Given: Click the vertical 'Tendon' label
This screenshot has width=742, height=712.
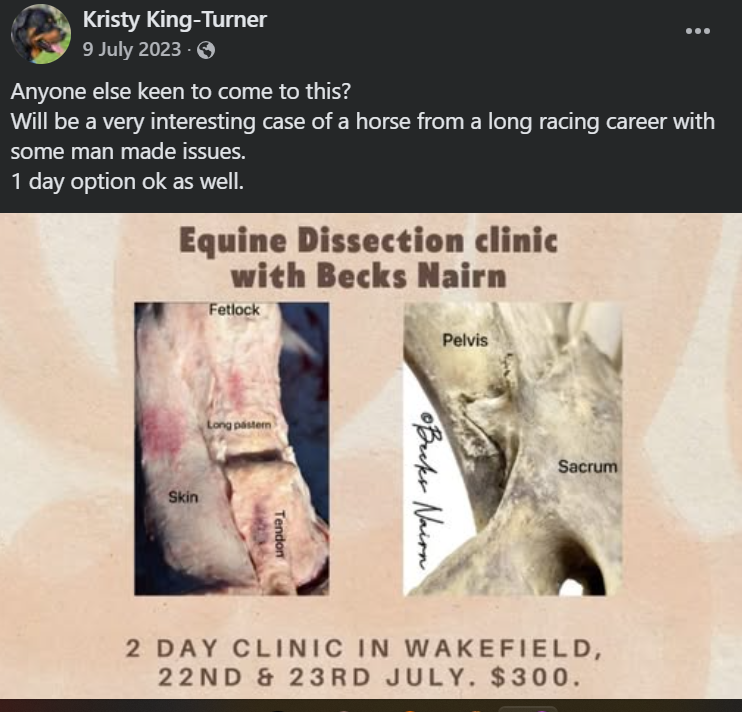Looking at the screenshot, I should pos(279,534).
